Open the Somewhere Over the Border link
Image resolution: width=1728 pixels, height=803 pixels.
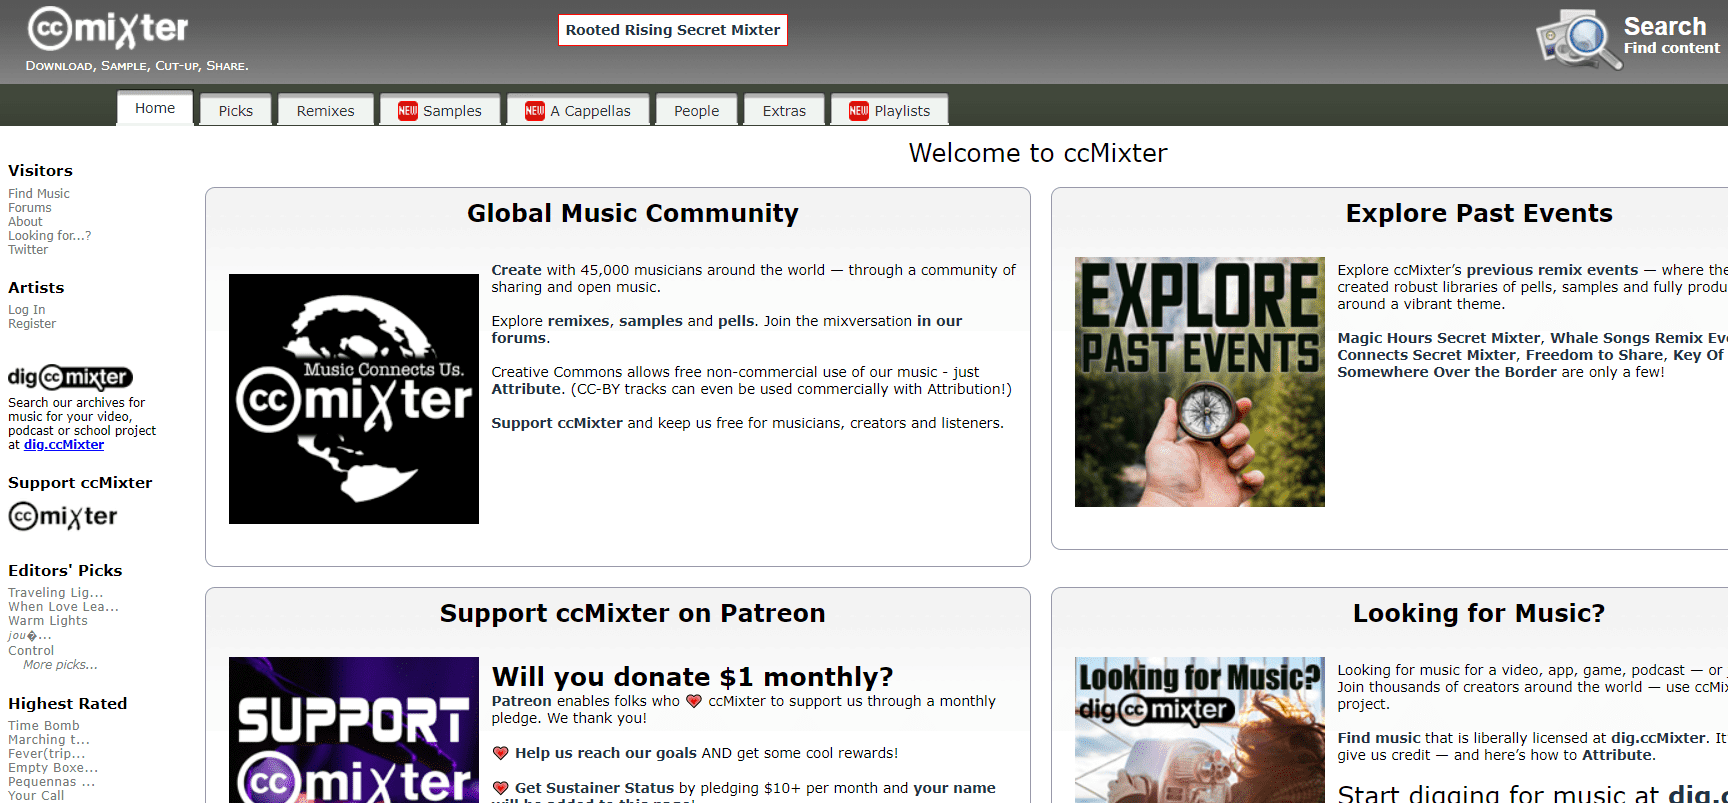pyautogui.click(x=1447, y=372)
